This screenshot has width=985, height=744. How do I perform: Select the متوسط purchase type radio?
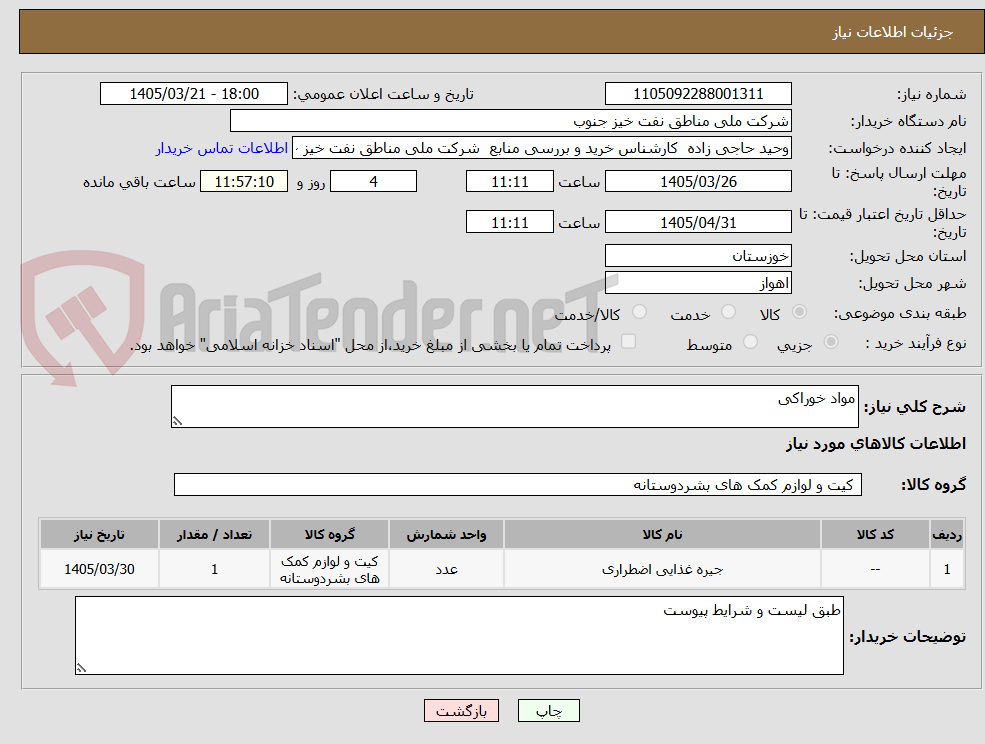pyautogui.click(x=751, y=342)
